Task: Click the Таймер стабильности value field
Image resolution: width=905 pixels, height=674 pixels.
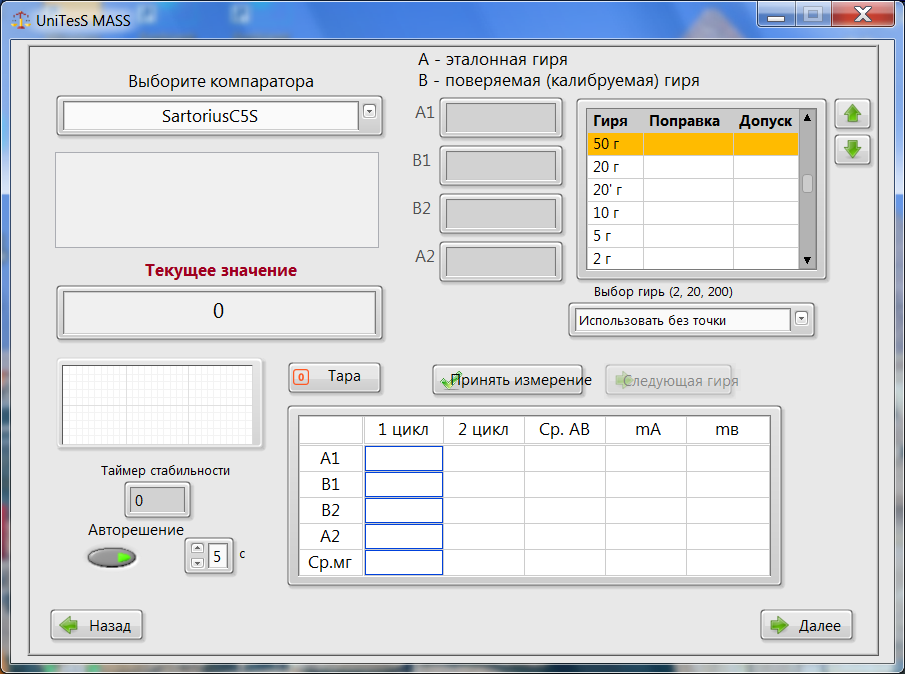Action: (157, 500)
